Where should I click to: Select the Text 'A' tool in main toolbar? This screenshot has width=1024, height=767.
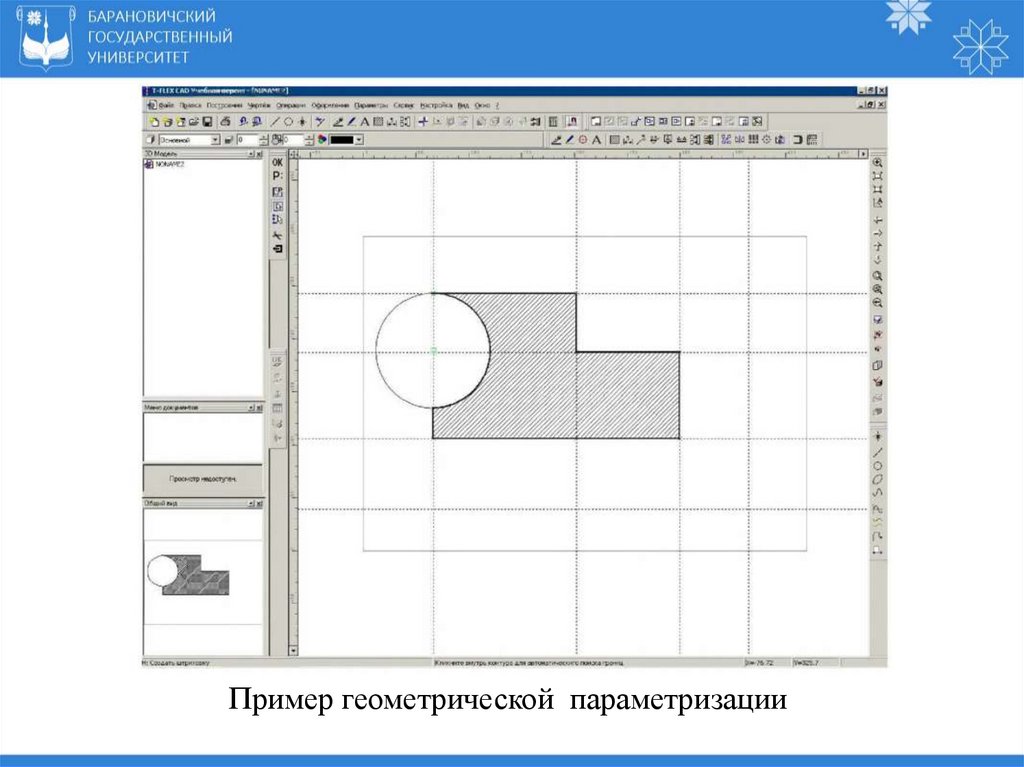point(364,122)
